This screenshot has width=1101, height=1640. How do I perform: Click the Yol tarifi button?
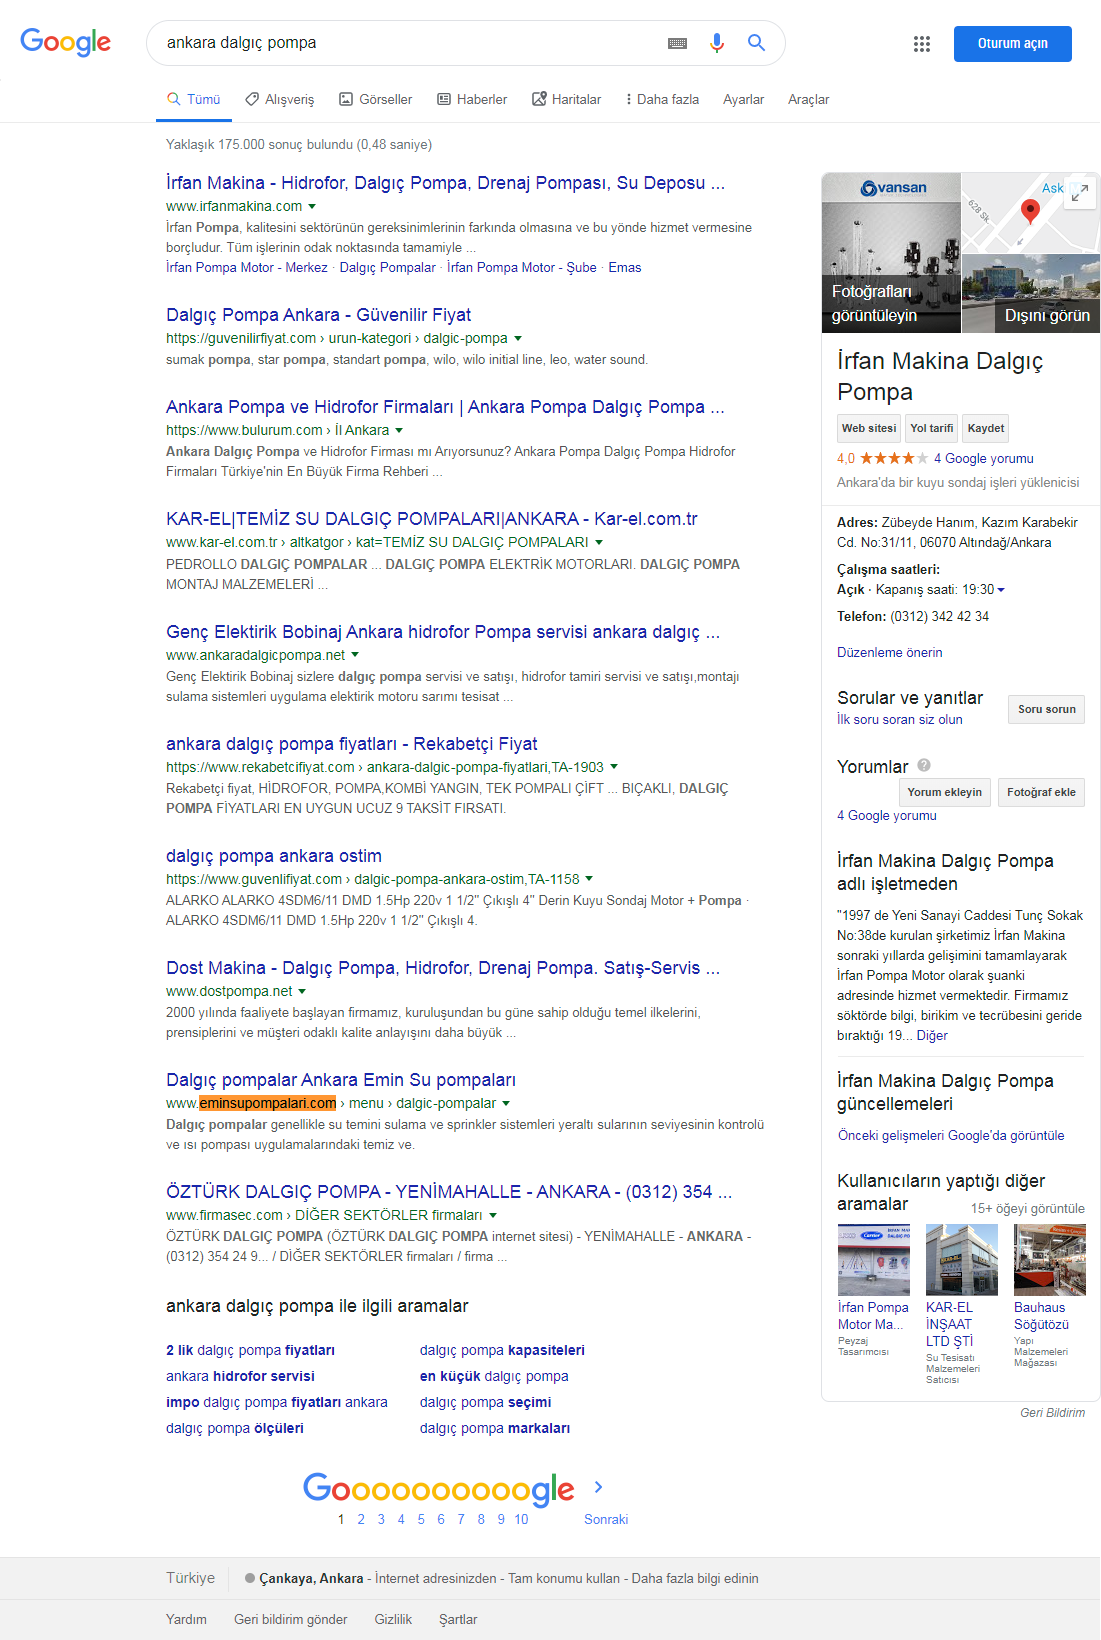[x=932, y=428]
